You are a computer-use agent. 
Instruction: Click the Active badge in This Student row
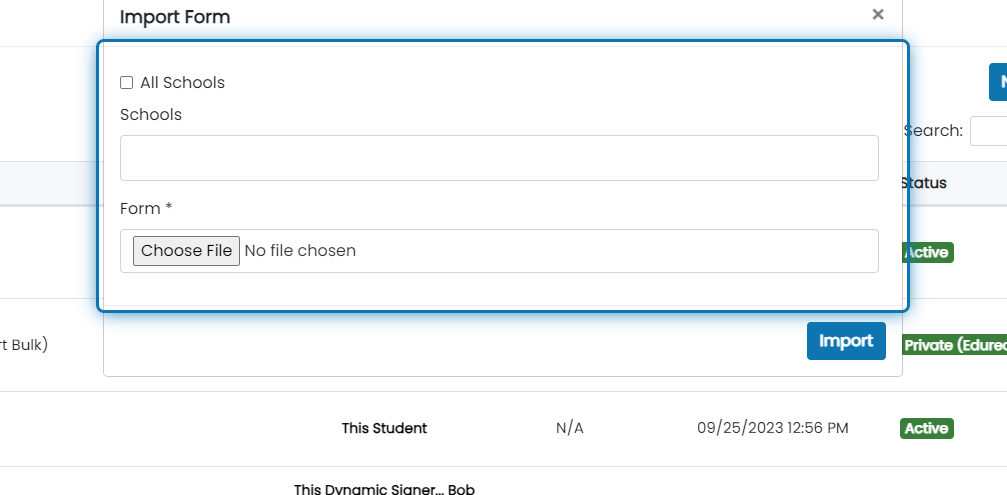pyautogui.click(x=927, y=428)
